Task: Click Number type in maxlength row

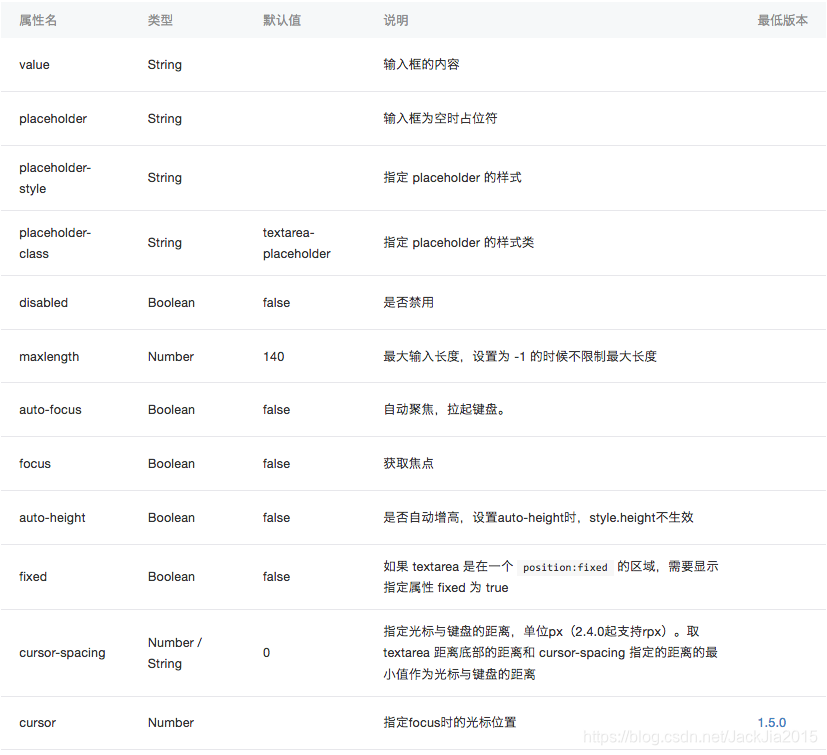Action: (x=171, y=357)
